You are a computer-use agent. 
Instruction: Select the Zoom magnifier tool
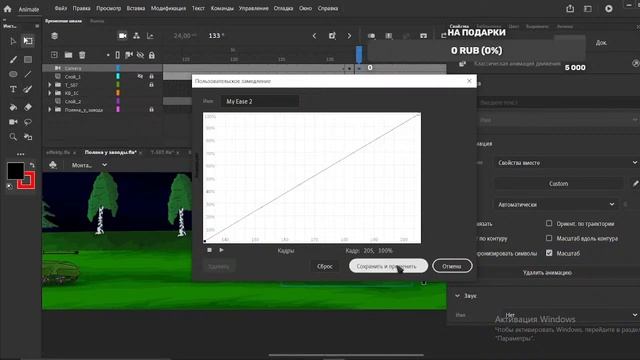13,137
